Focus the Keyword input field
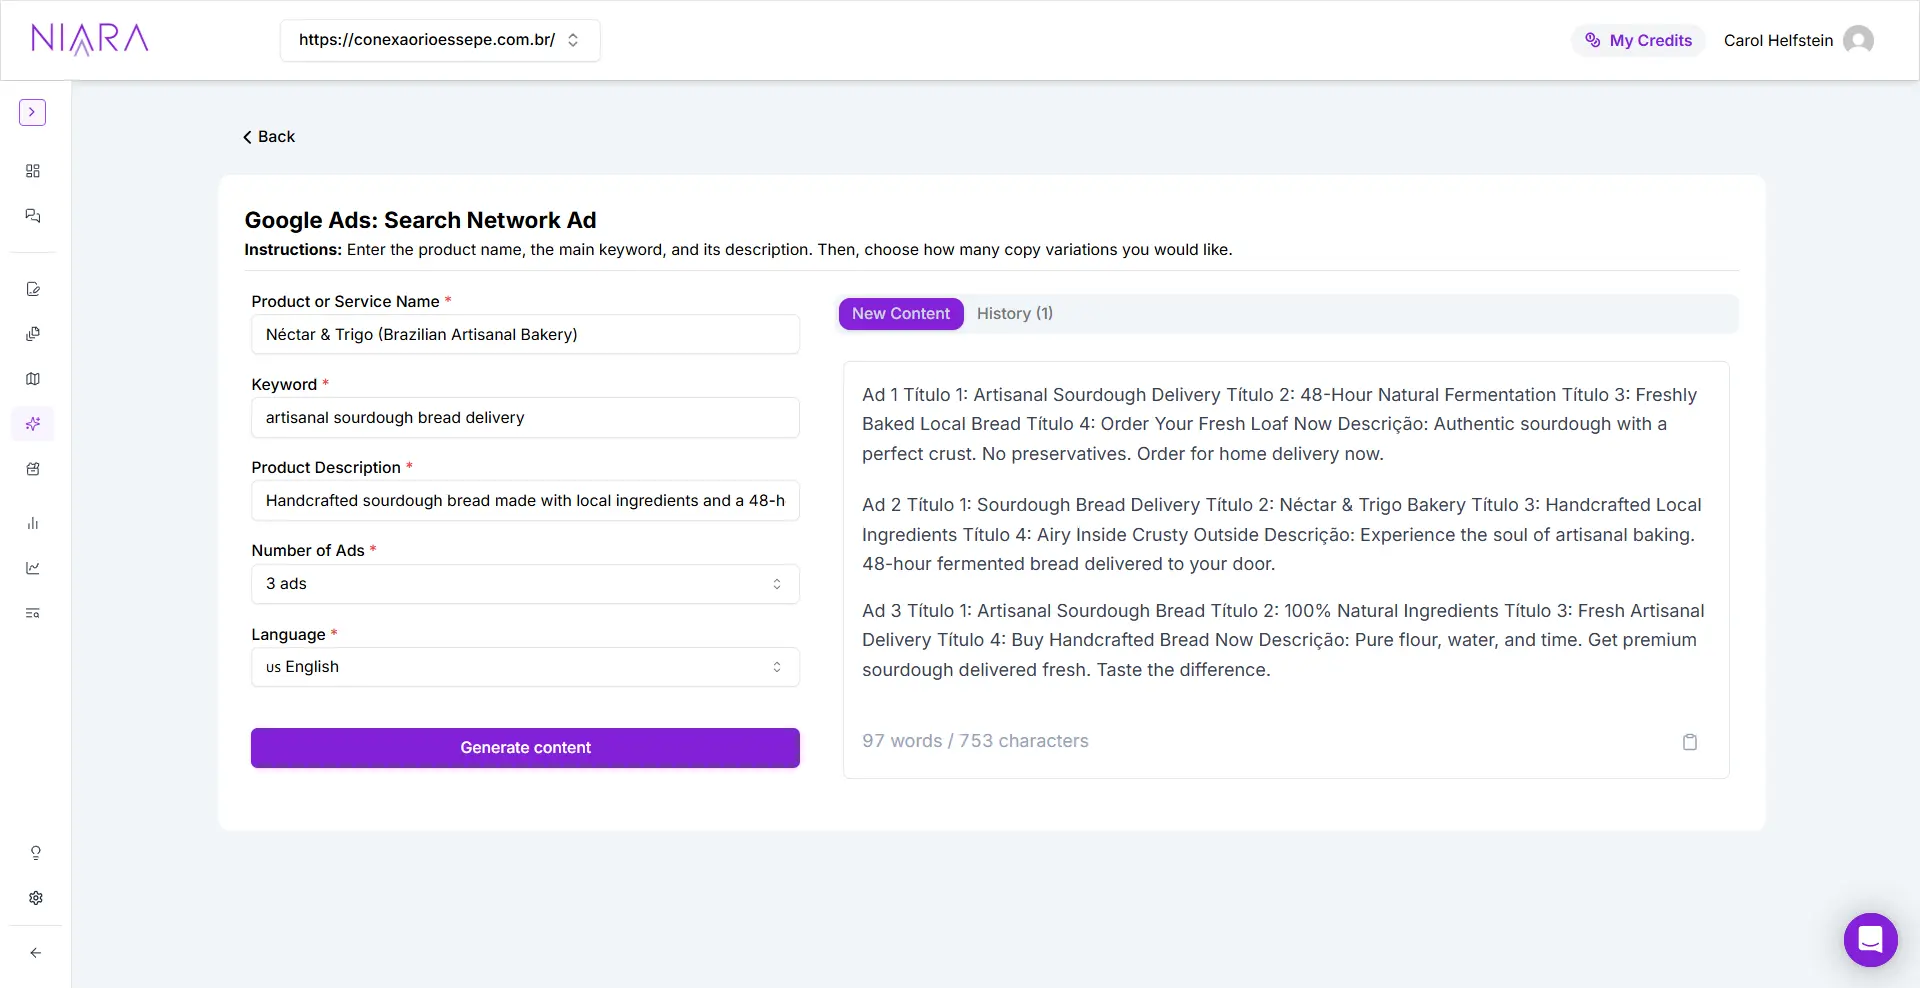This screenshot has width=1920, height=988. 525,418
